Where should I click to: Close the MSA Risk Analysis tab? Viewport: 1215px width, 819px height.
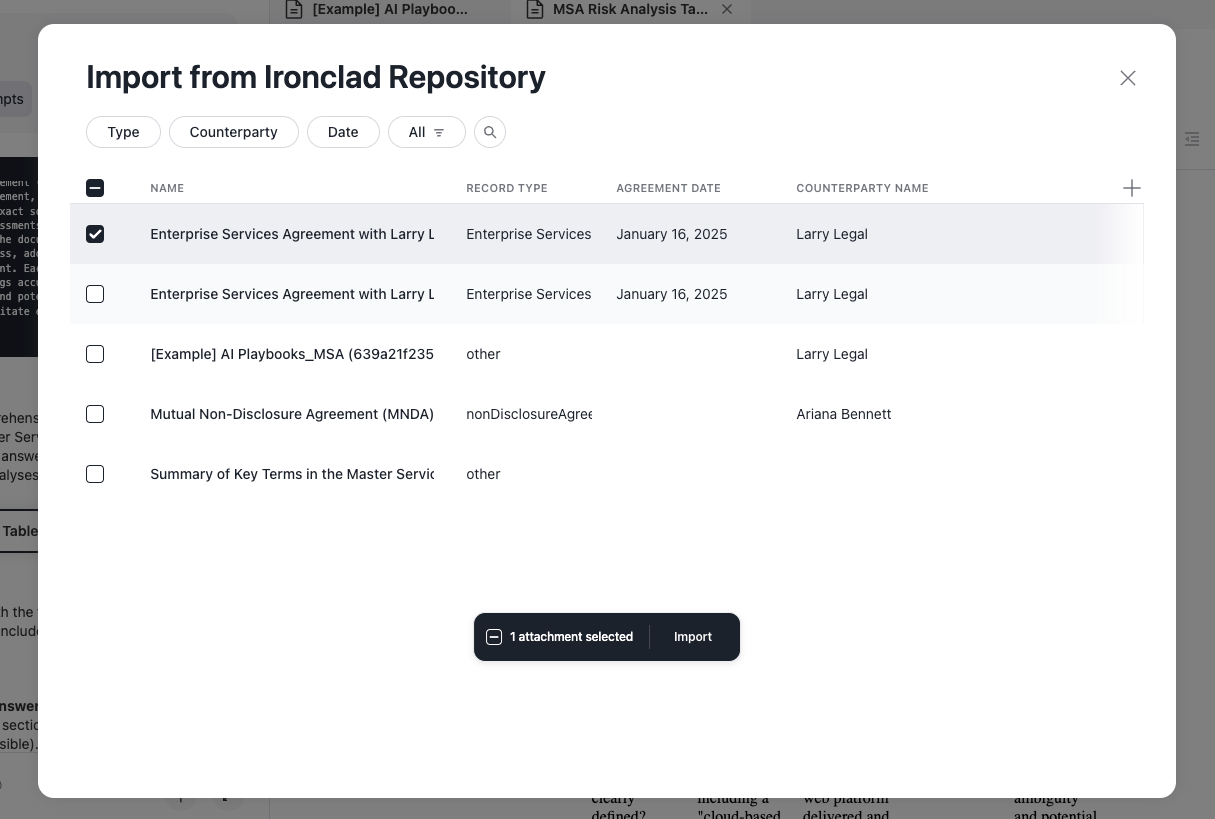[727, 9]
